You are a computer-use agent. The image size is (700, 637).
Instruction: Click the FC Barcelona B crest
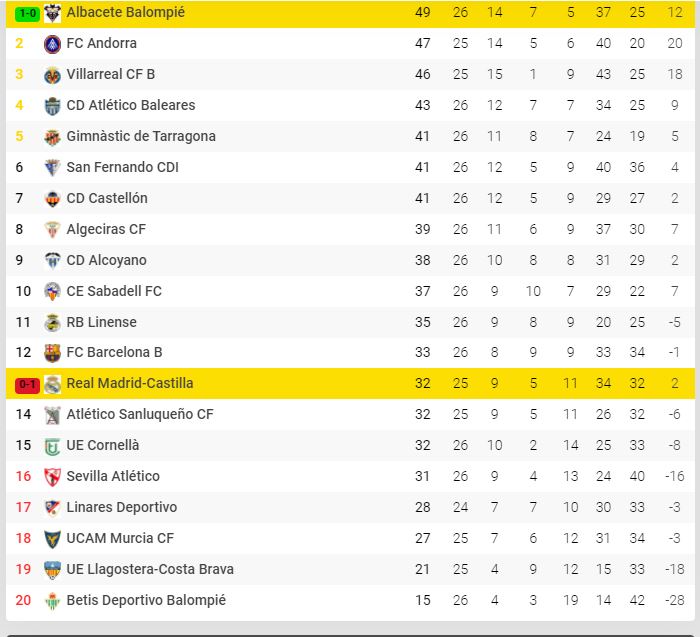[53, 353]
